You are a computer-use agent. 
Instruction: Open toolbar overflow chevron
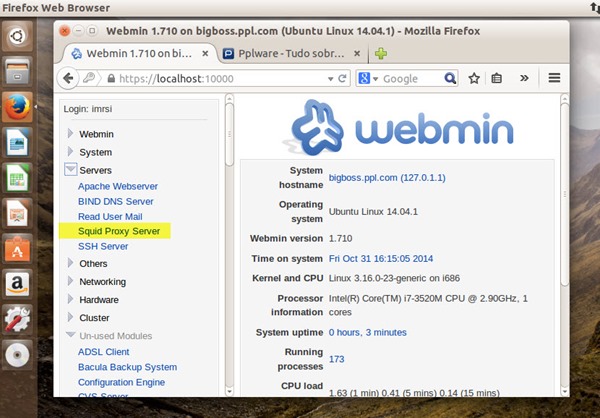point(524,78)
